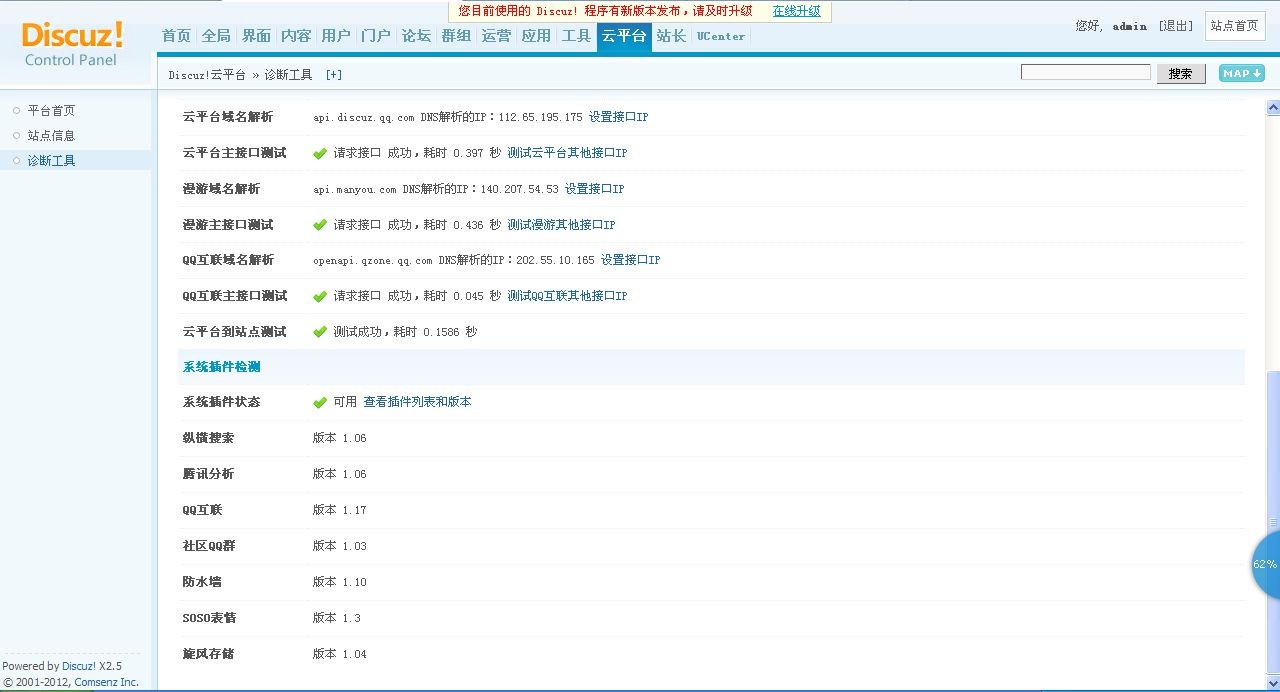Select 站点信息 in the left sidebar

(51, 136)
